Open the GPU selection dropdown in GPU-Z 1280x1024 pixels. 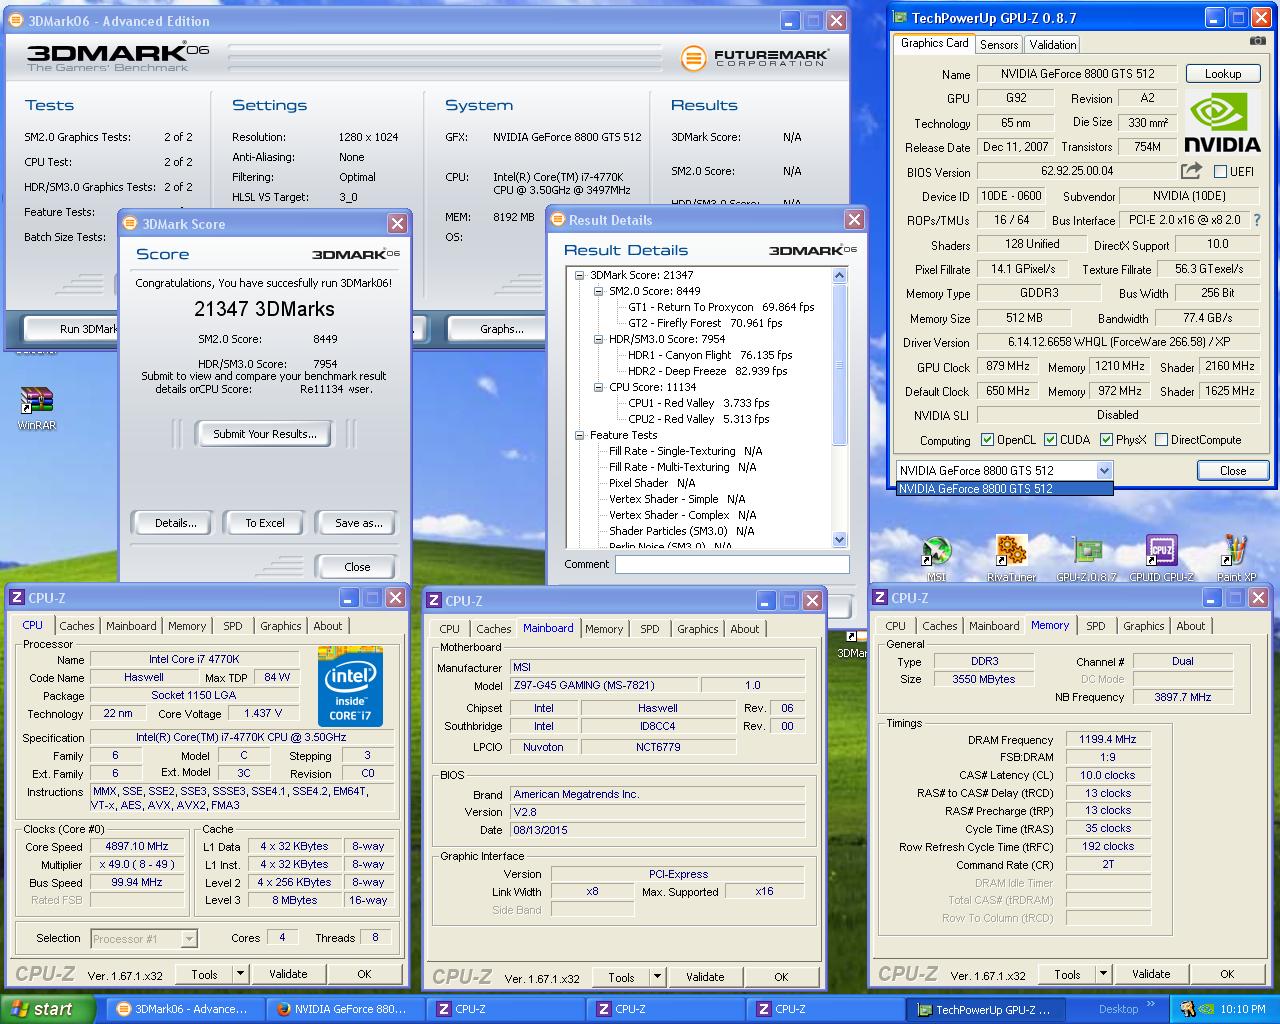1104,470
